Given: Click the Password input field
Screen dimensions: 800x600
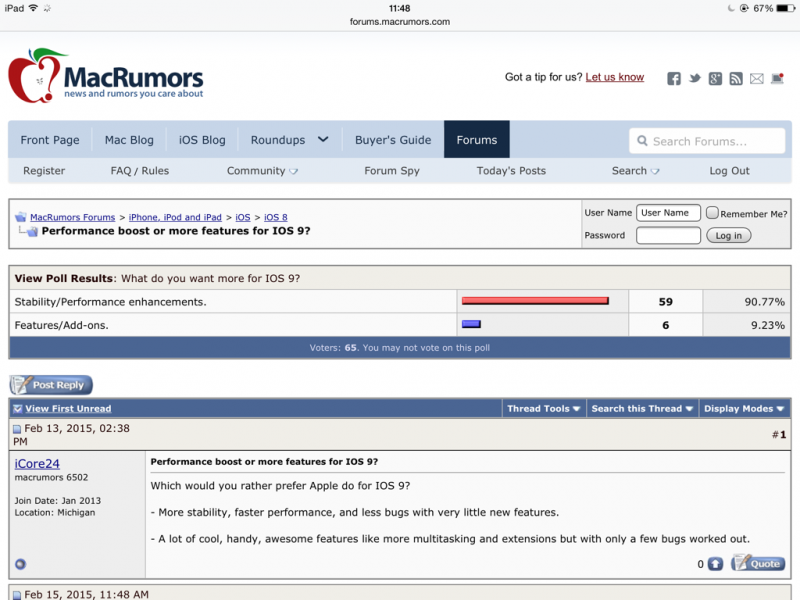Looking at the screenshot, I should coord(668,236).
